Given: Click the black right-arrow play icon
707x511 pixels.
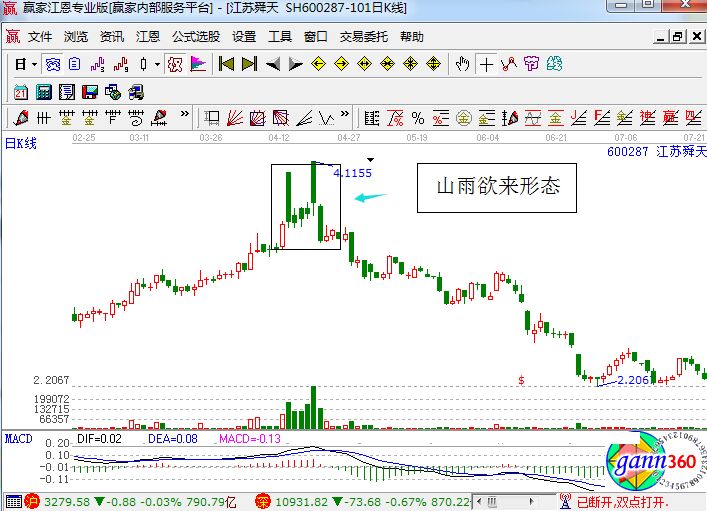Looking at the screenshot, I should [x=295, y=65].
